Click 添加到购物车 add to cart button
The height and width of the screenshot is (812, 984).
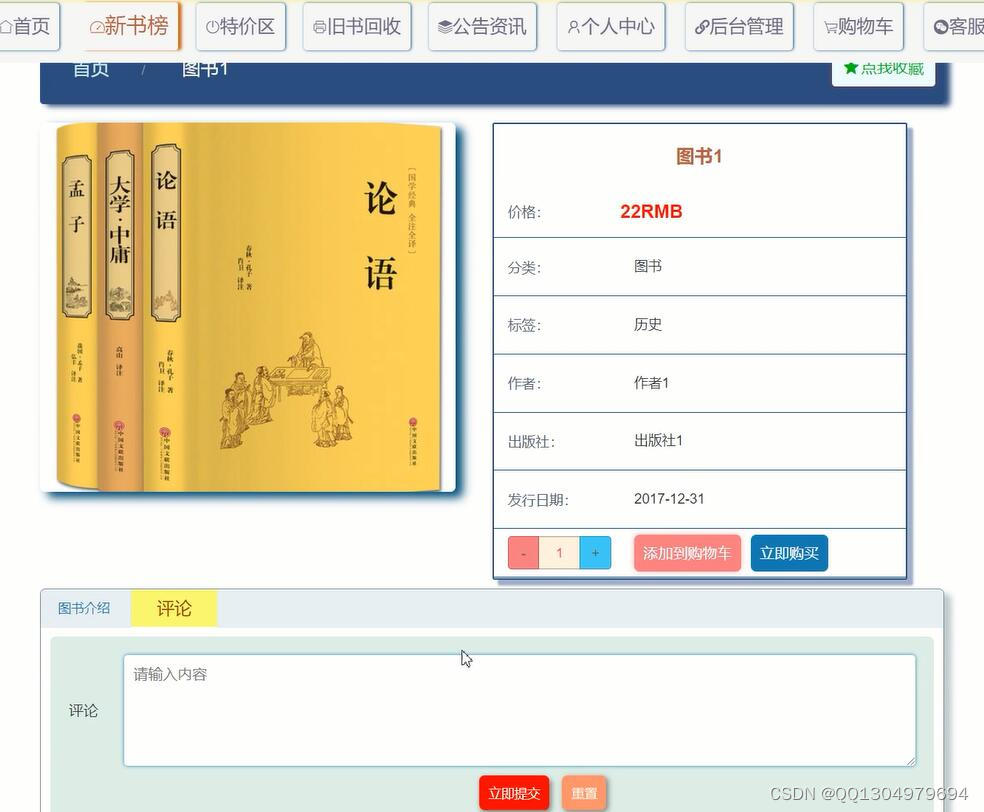pyautogui.click(x=687, y=553)
